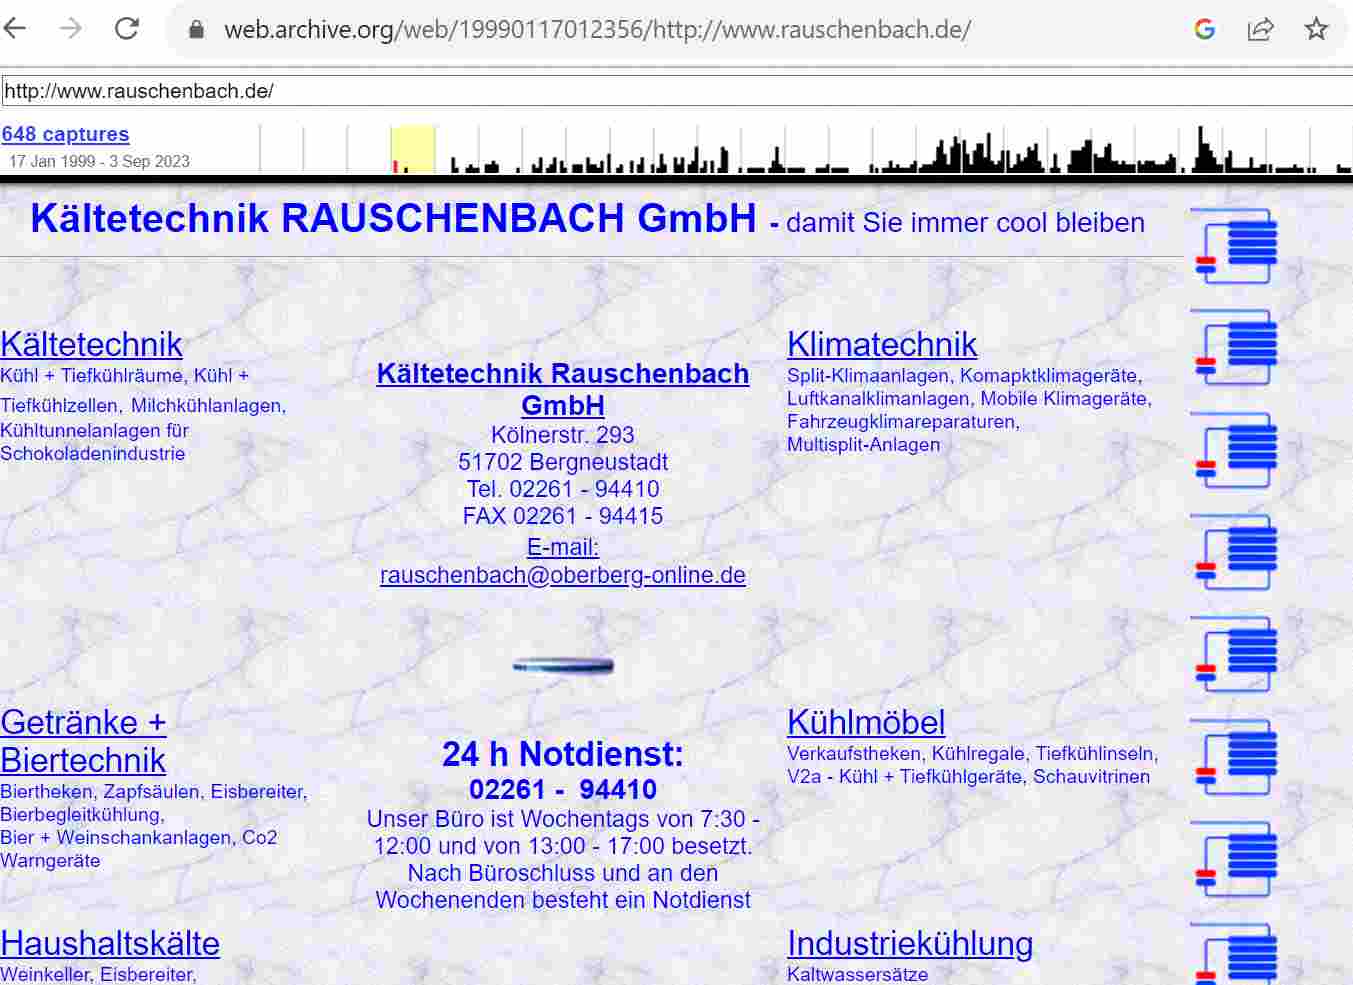
Task: Click the Wayback URL input field
Action: coord(676,91)
